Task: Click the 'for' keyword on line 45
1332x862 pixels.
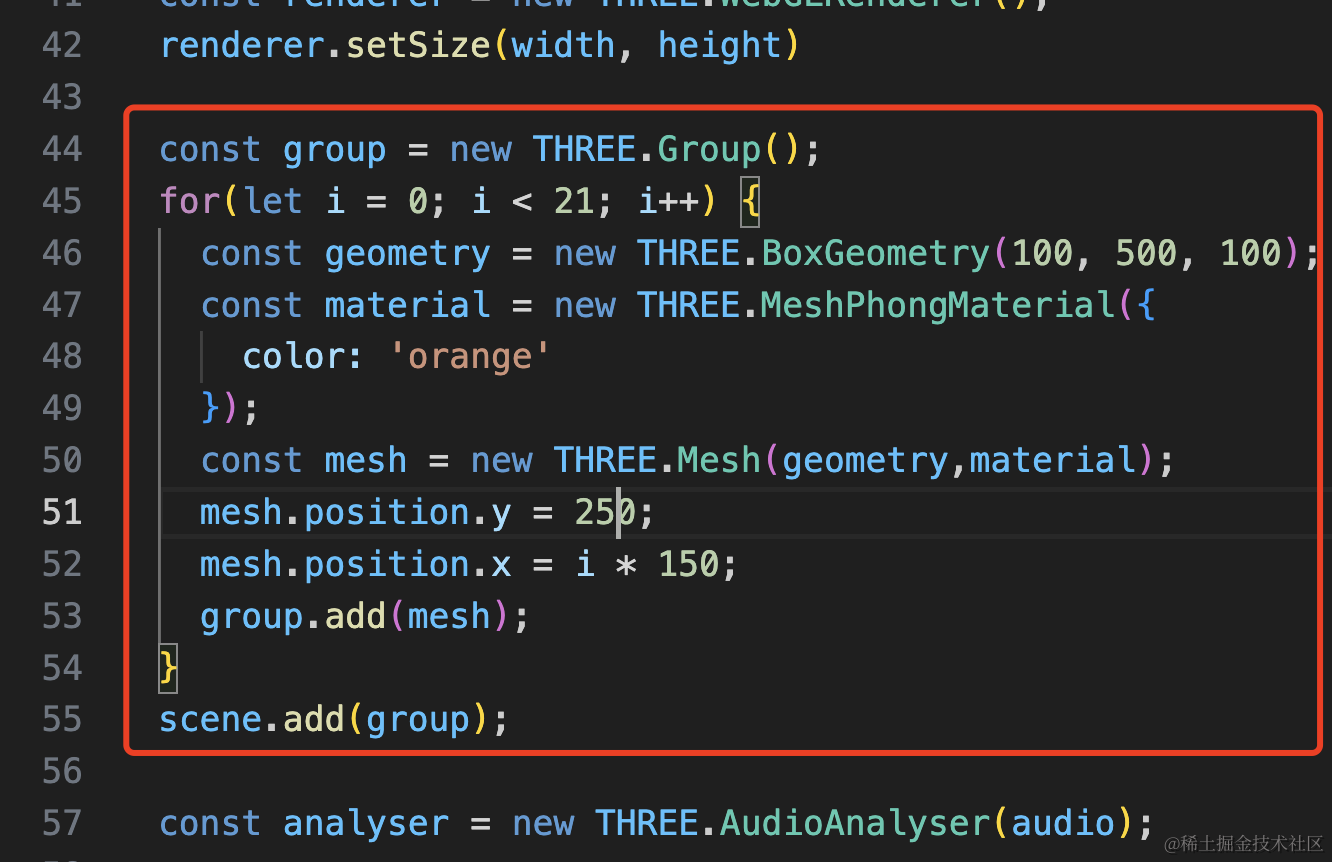Action: pos(190,202)
